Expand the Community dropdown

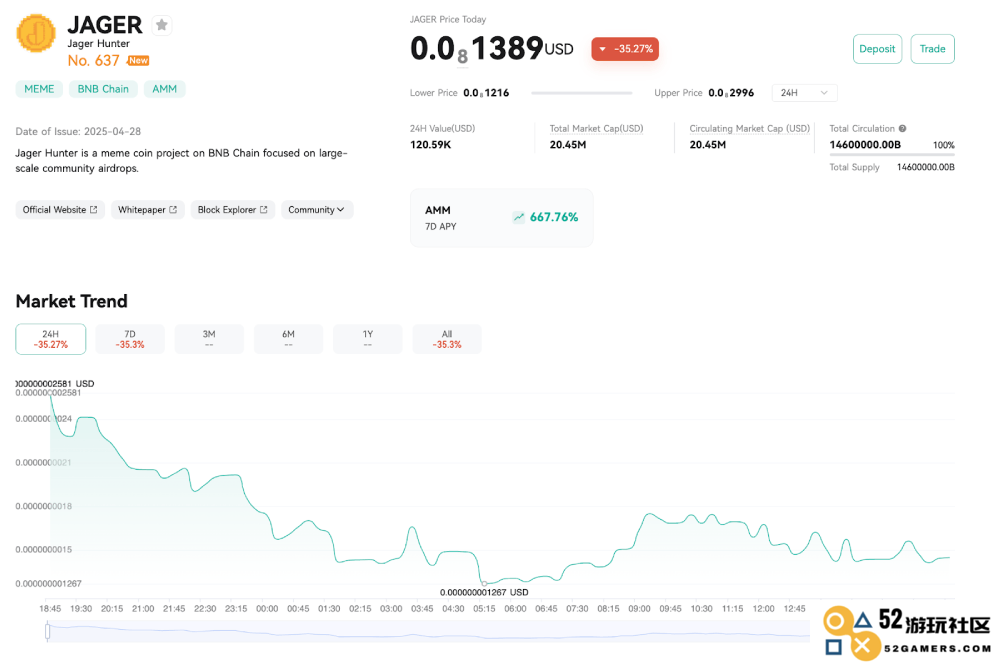317,210
